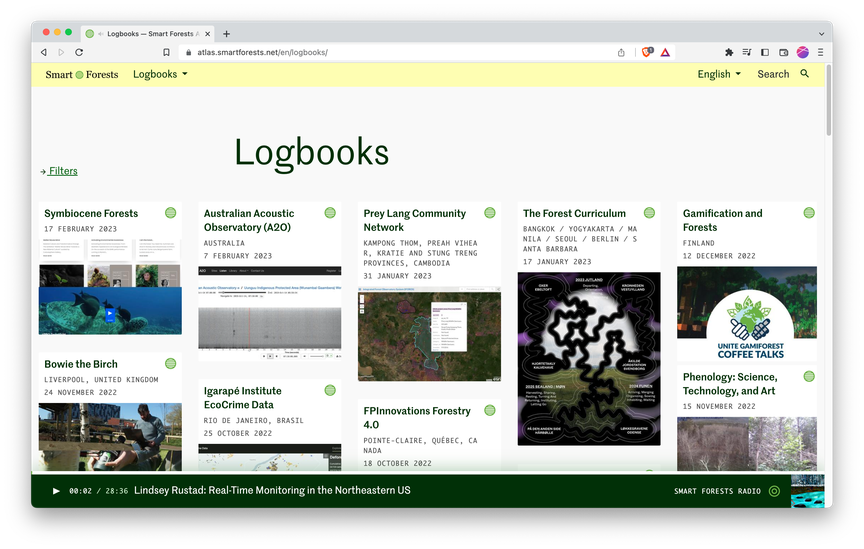This screenshot has height=549, width=864.
Task: Click green icon on Phenology card
Action: (x=809, y=376)
